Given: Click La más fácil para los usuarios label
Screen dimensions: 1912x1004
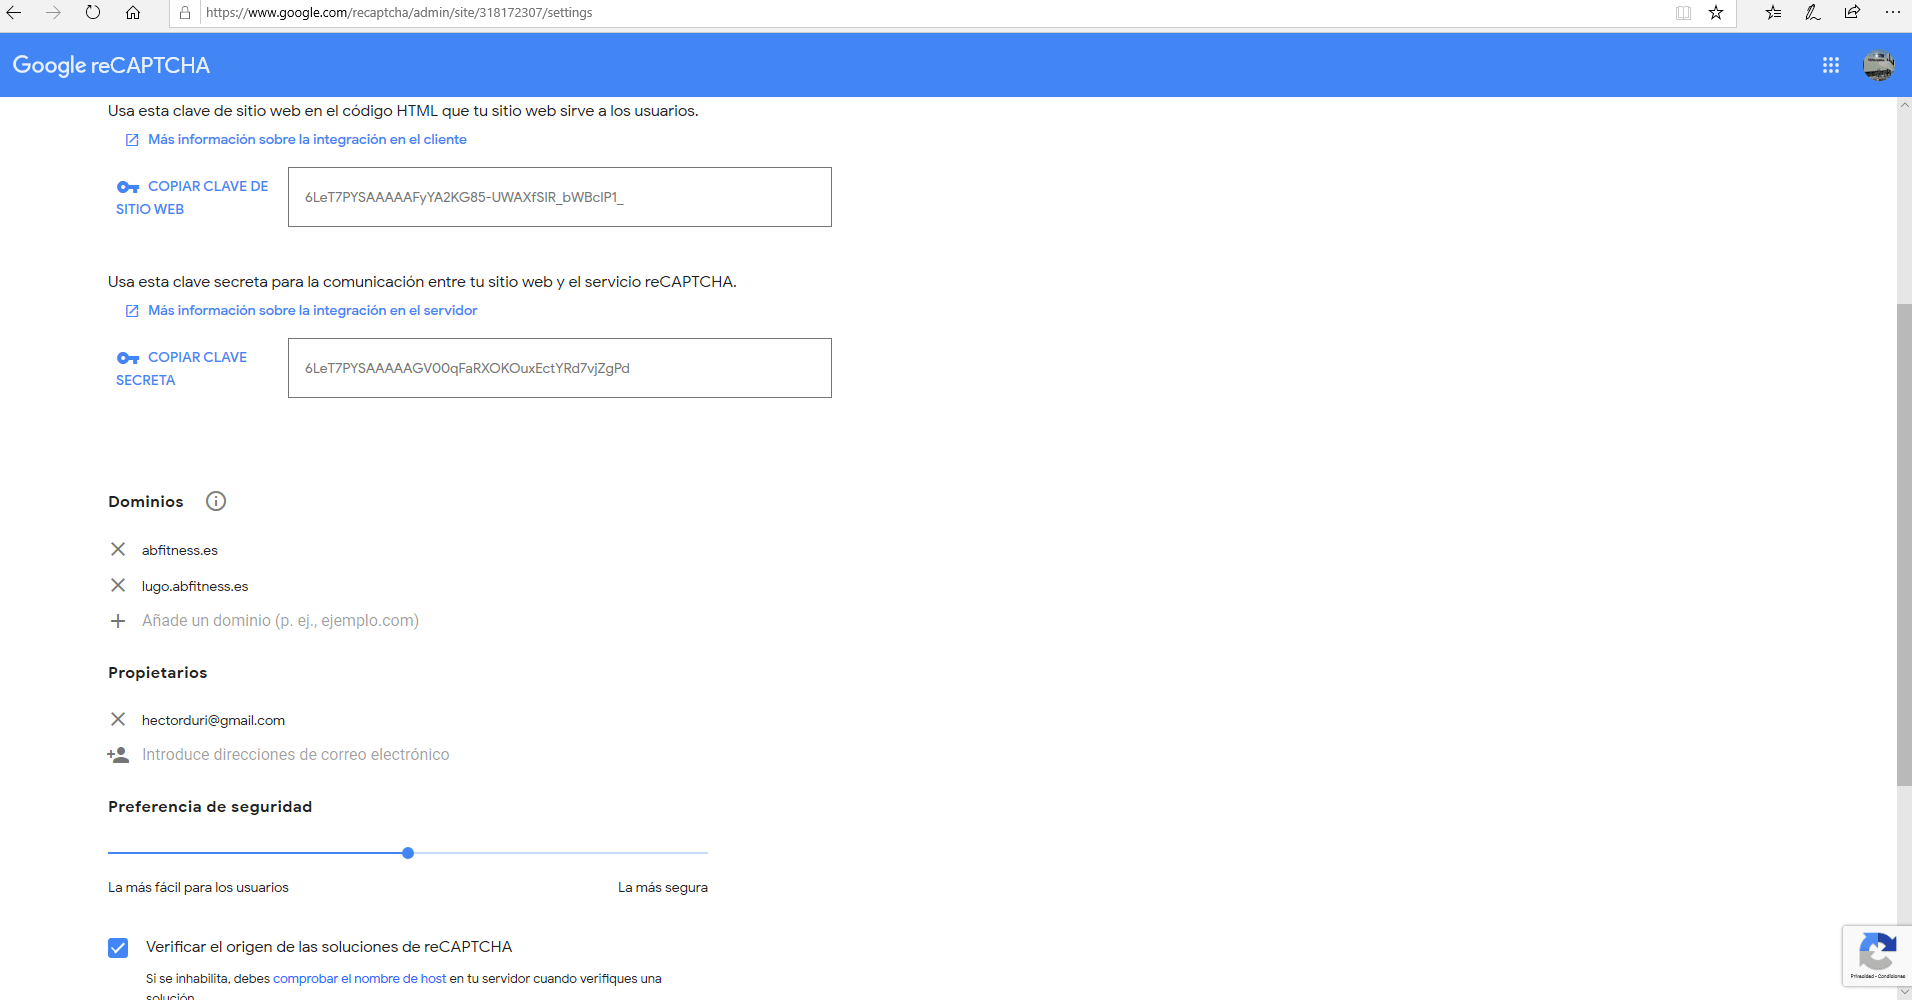Looking at the screenshot, I should tap(198, 887).
